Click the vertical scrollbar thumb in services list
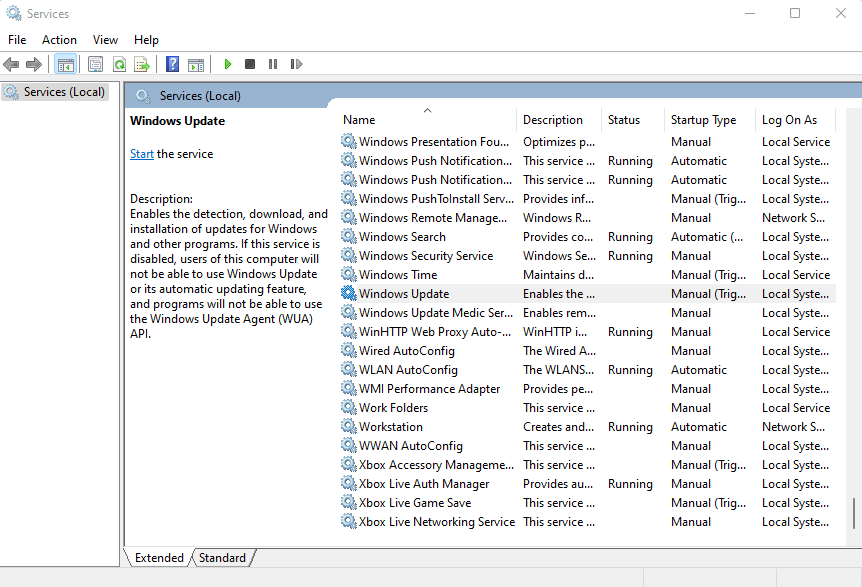Viewport: 862px width, 587px height. (x=853, y=513)
